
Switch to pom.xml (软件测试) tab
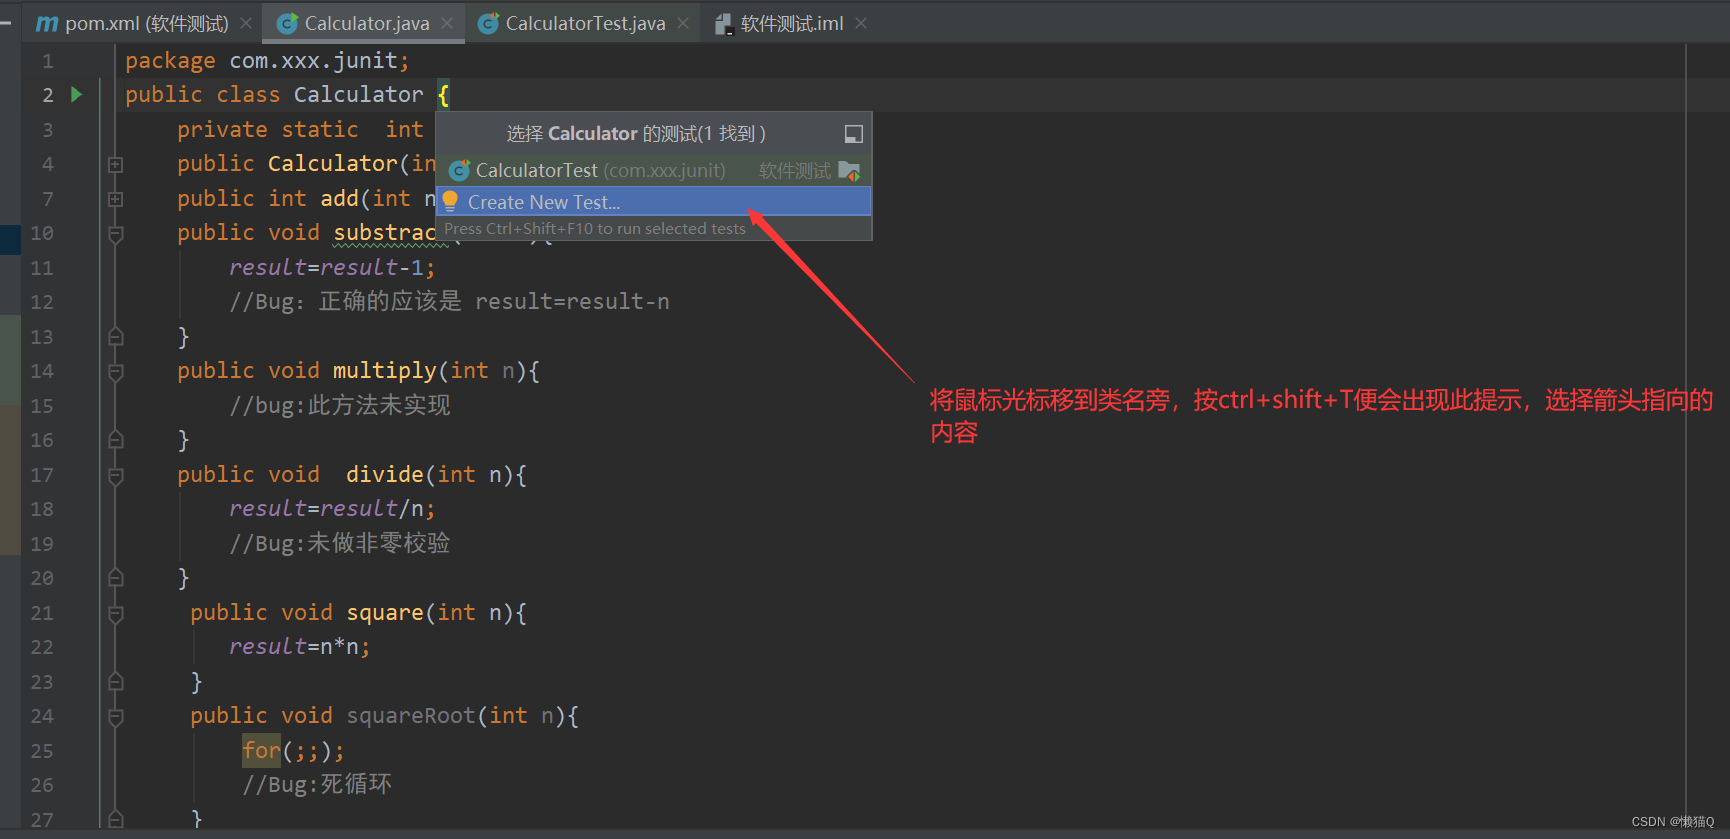[144, 23]
